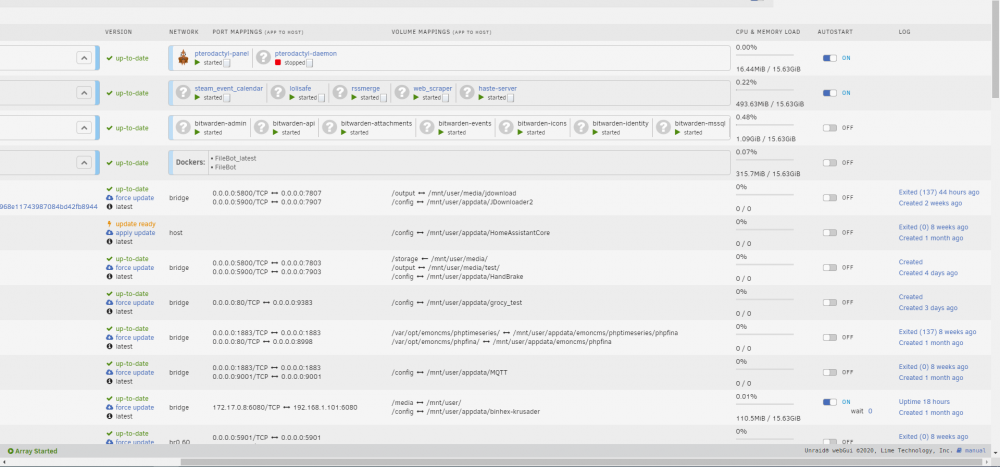Enable autostart for the grocy_test container
The image size is (1000, 467).
point(830,302)
